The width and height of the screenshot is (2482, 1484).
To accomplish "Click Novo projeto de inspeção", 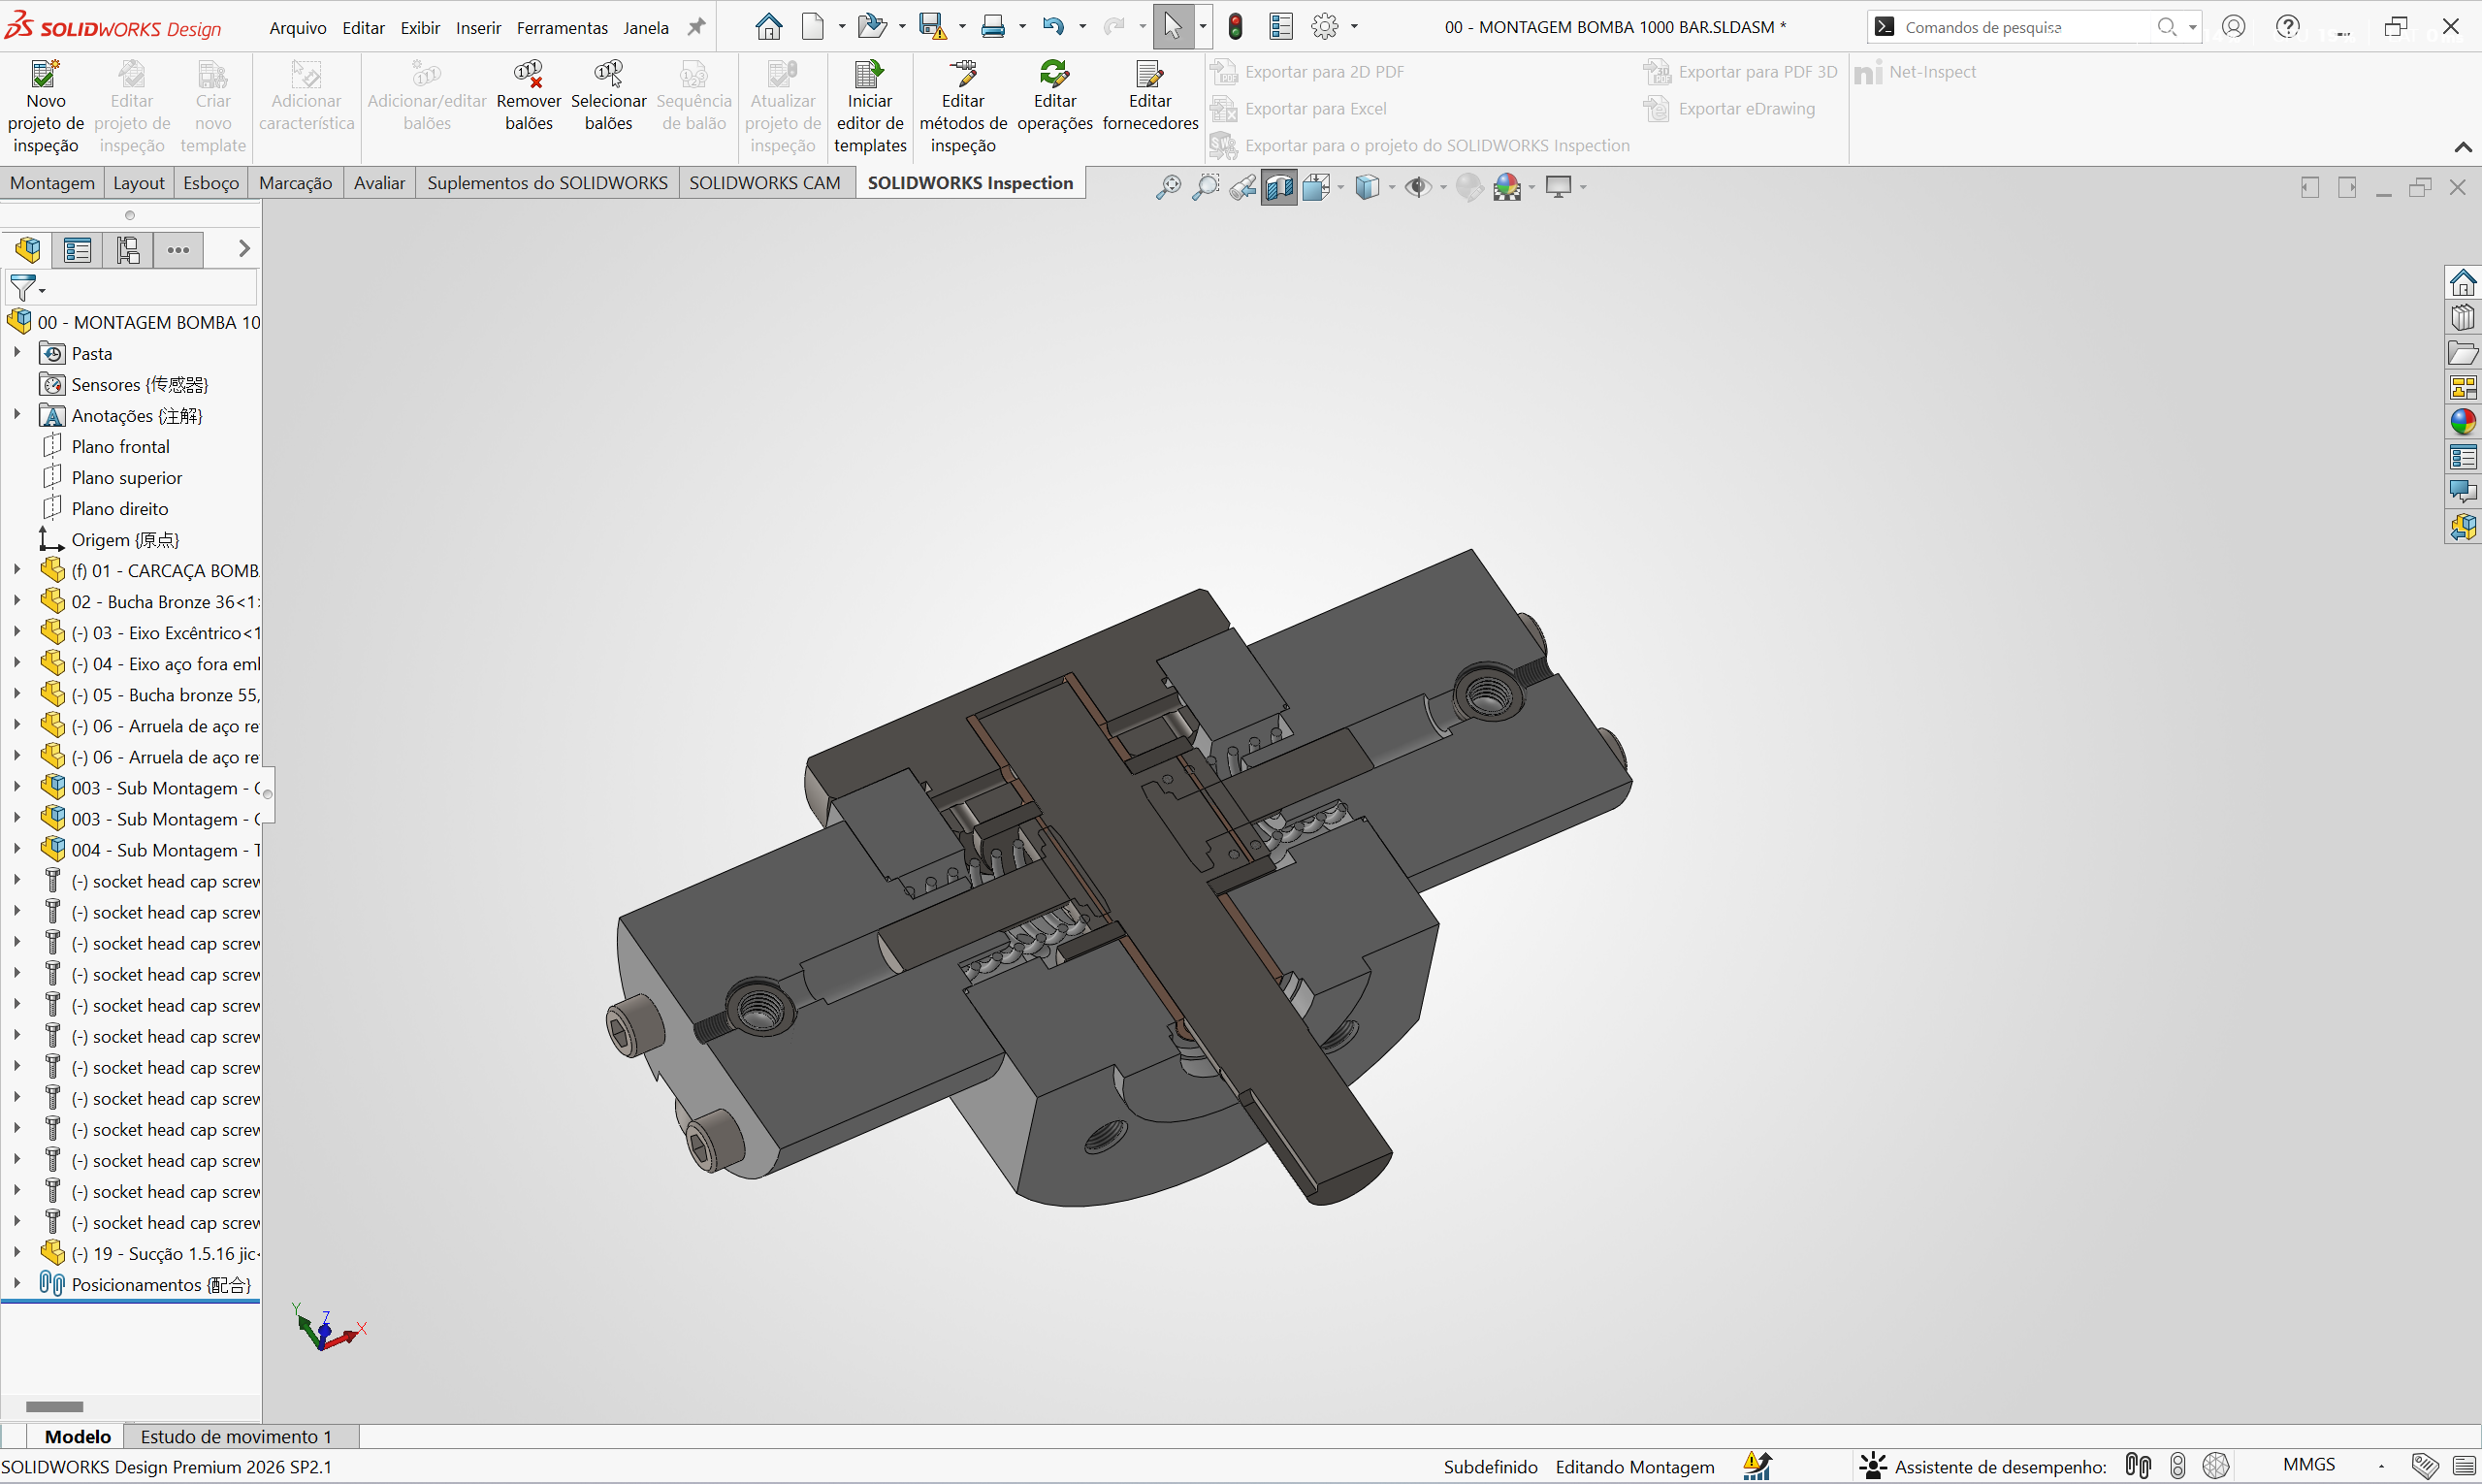I will [x=46, y=107].
